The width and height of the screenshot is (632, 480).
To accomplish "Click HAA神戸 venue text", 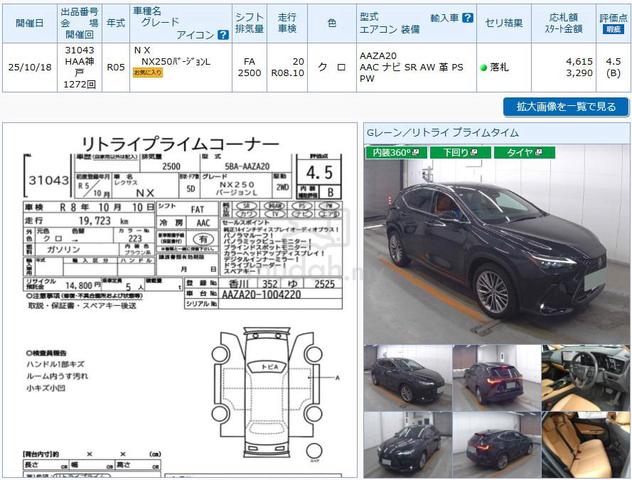I will tap(80, 67).
